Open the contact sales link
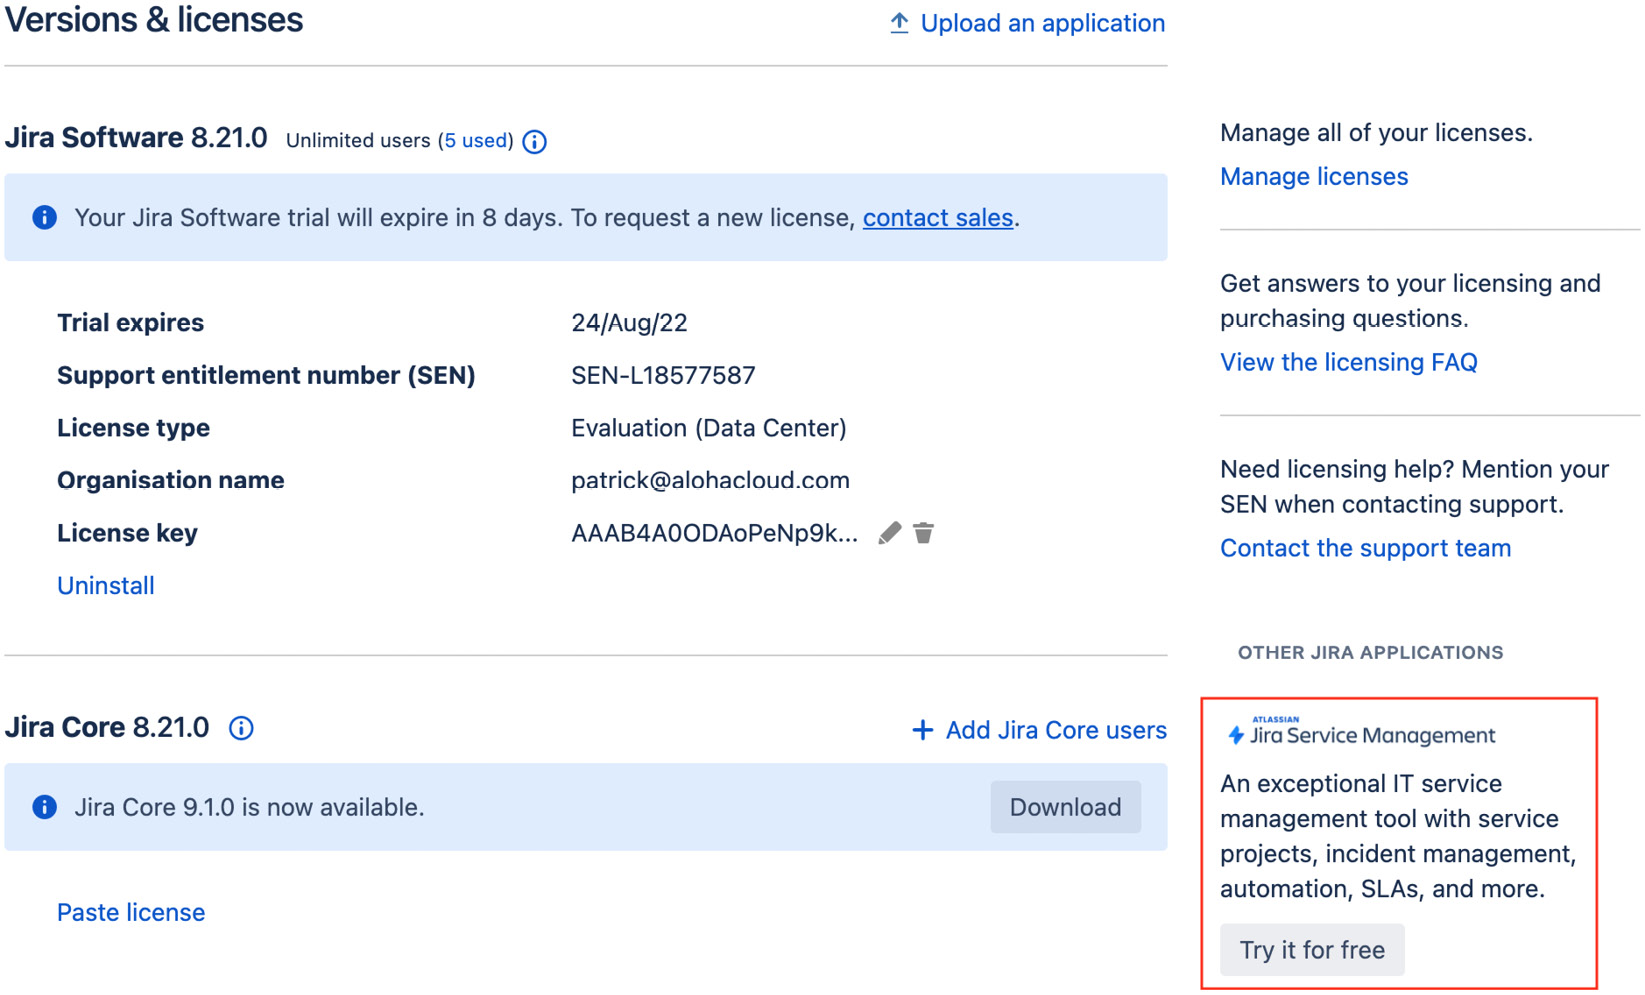Image resolution: width=1645 pixels, height=995 pixels. pos(936,217)
